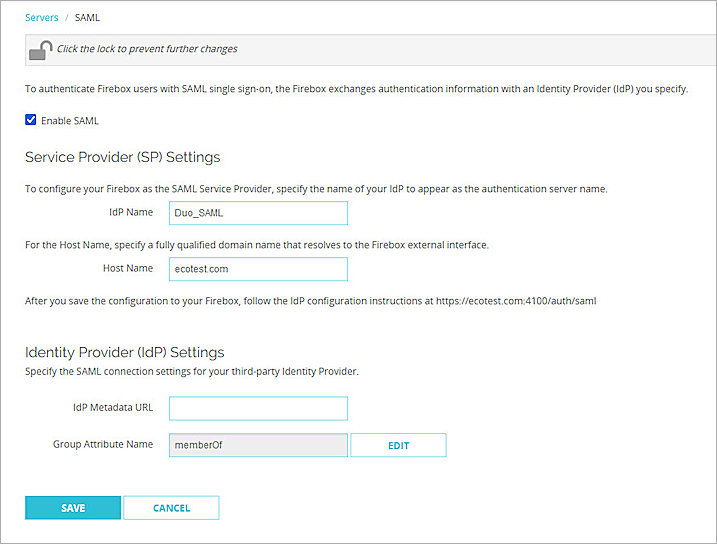Focus the IdP Name field containing Duo_SAML
Viewport: 717px width, 544px height.
click(x=258, y=213)
